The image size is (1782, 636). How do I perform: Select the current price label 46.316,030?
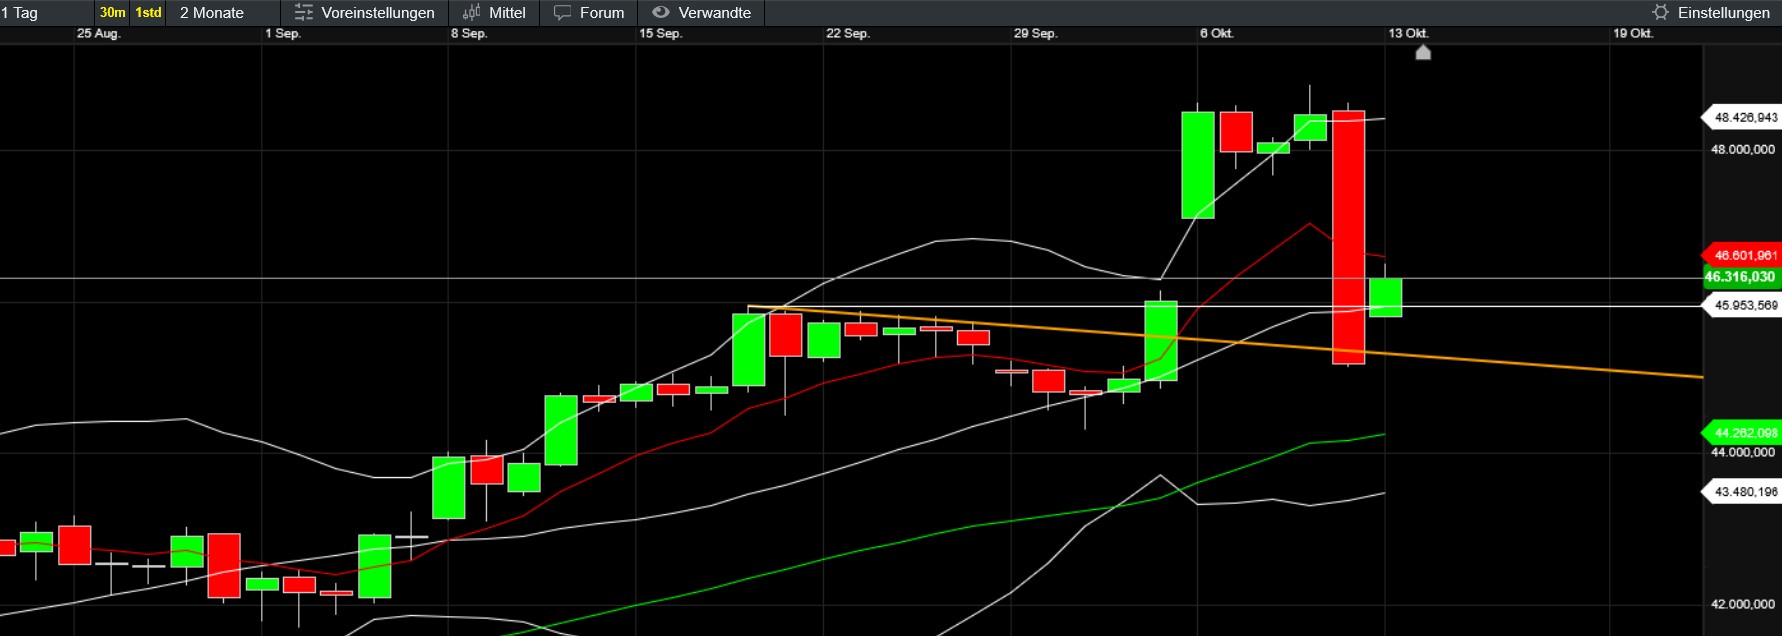pyautogui.click(x=1741, y=277)
